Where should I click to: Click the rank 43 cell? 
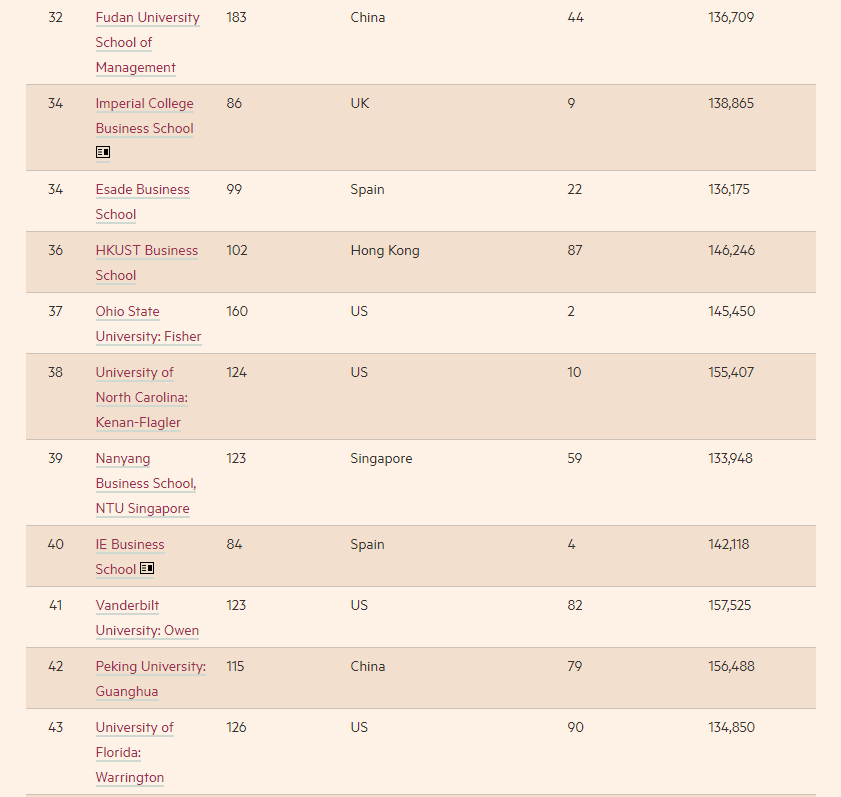[x=55, y=727]
